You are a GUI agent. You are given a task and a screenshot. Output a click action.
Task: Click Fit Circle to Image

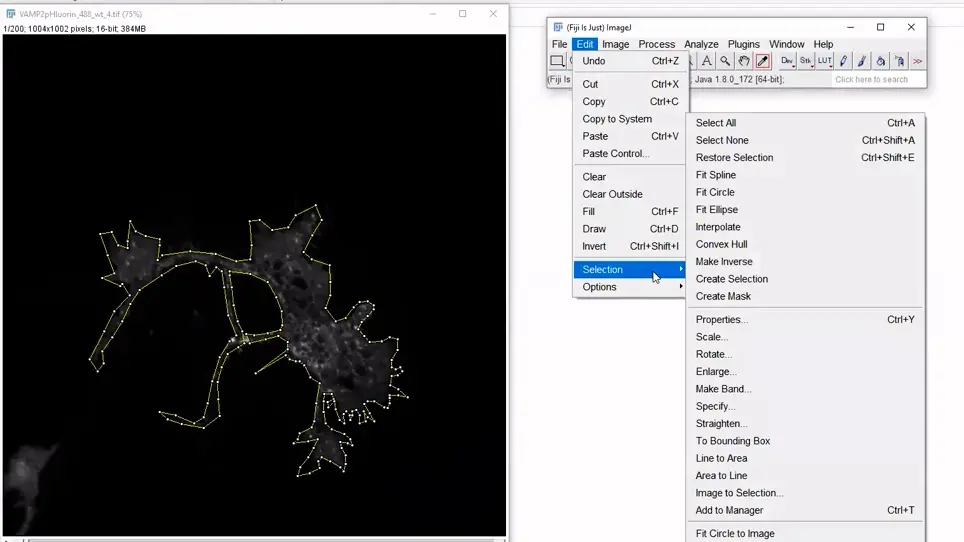(x=805, y=533)
